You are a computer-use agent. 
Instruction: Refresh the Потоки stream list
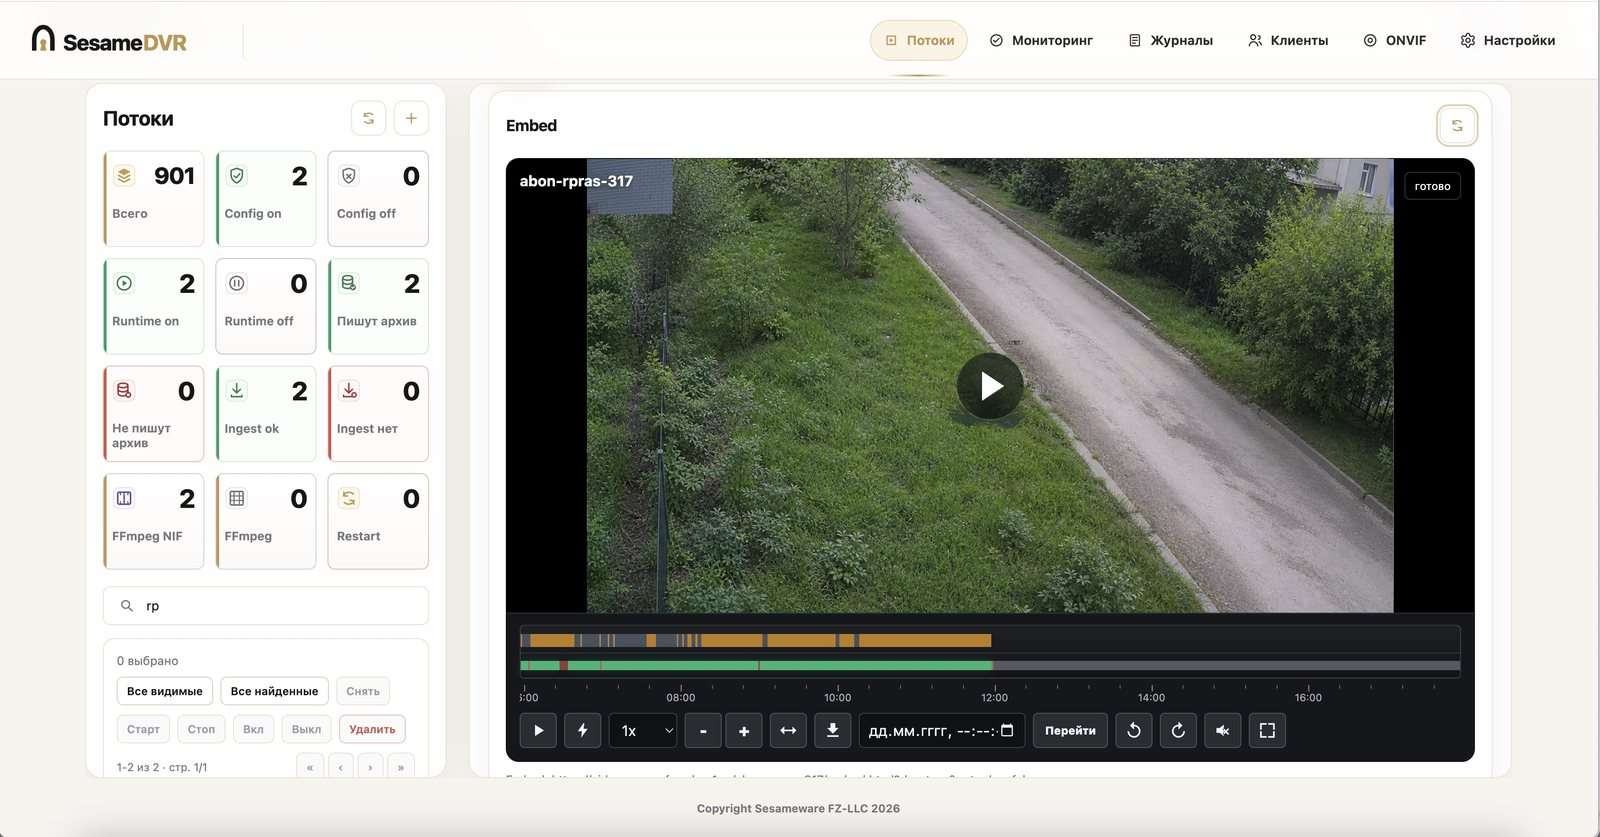(369, 118)
